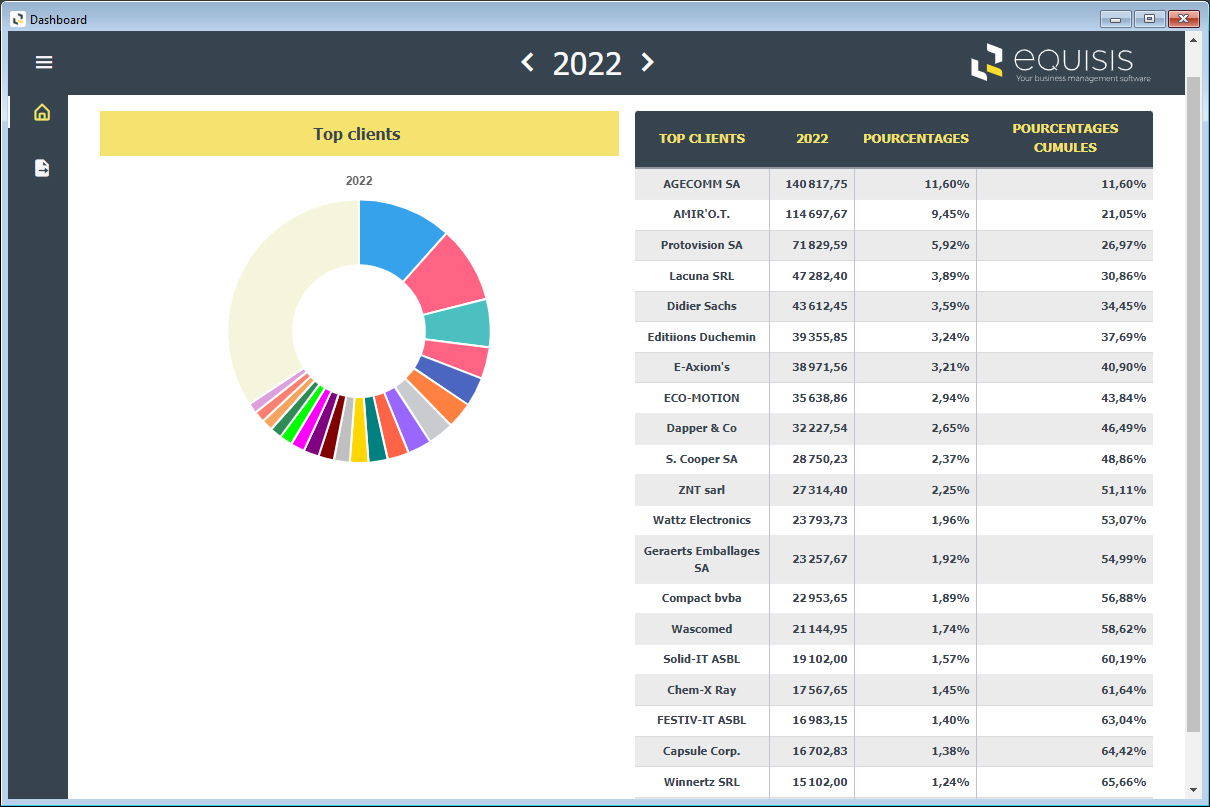Sort by 2022 column header
Screen dimensions: 1210x807
[812, 139]
